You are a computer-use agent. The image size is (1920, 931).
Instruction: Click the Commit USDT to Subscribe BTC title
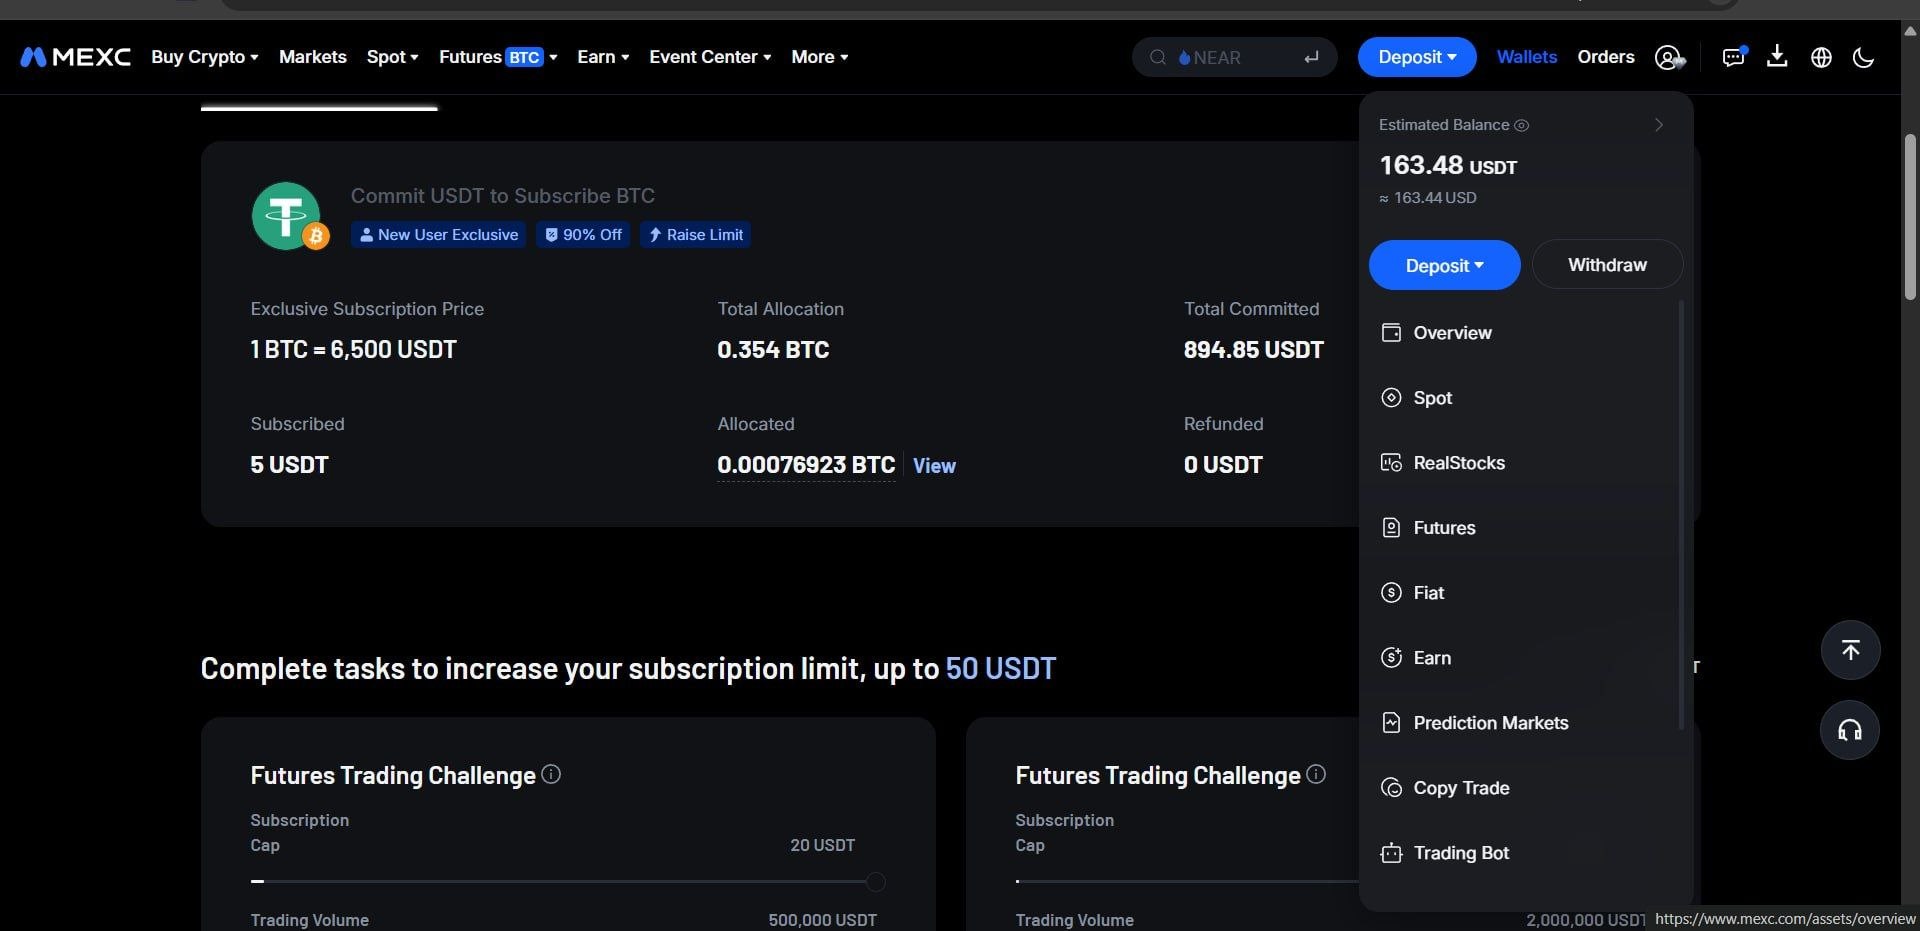(503, 196)
